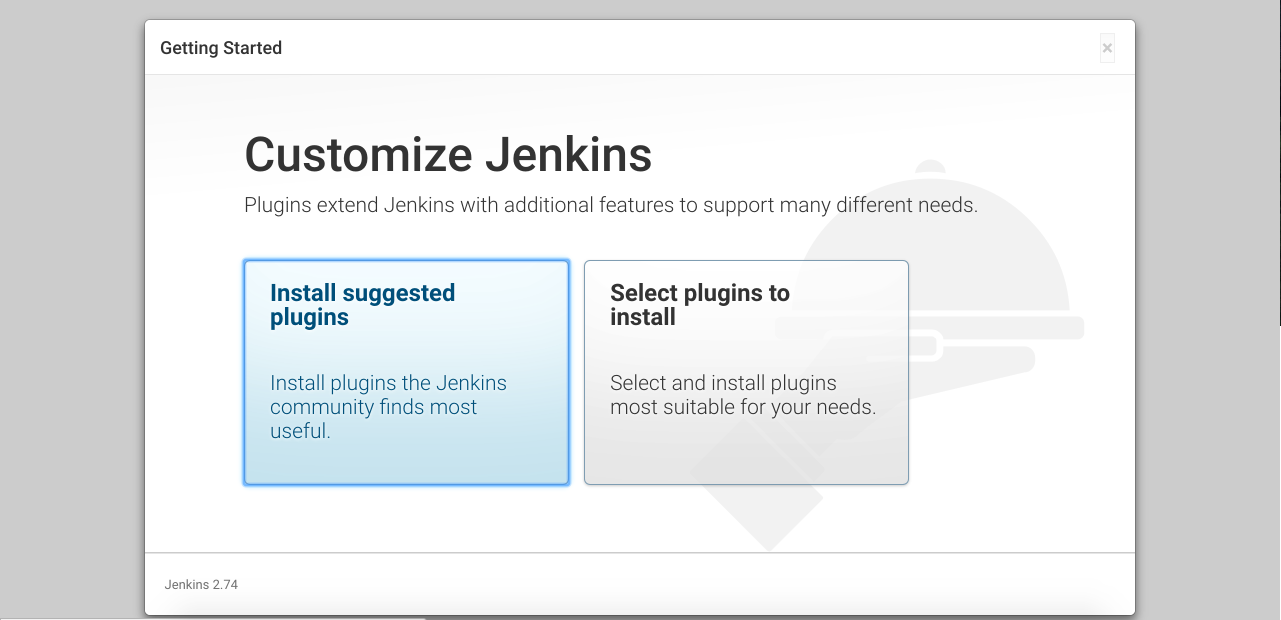Viewport: 1281px width, 620px height.
Task: Click the knob atop the cloche watermark
Action: coord(931,167)
